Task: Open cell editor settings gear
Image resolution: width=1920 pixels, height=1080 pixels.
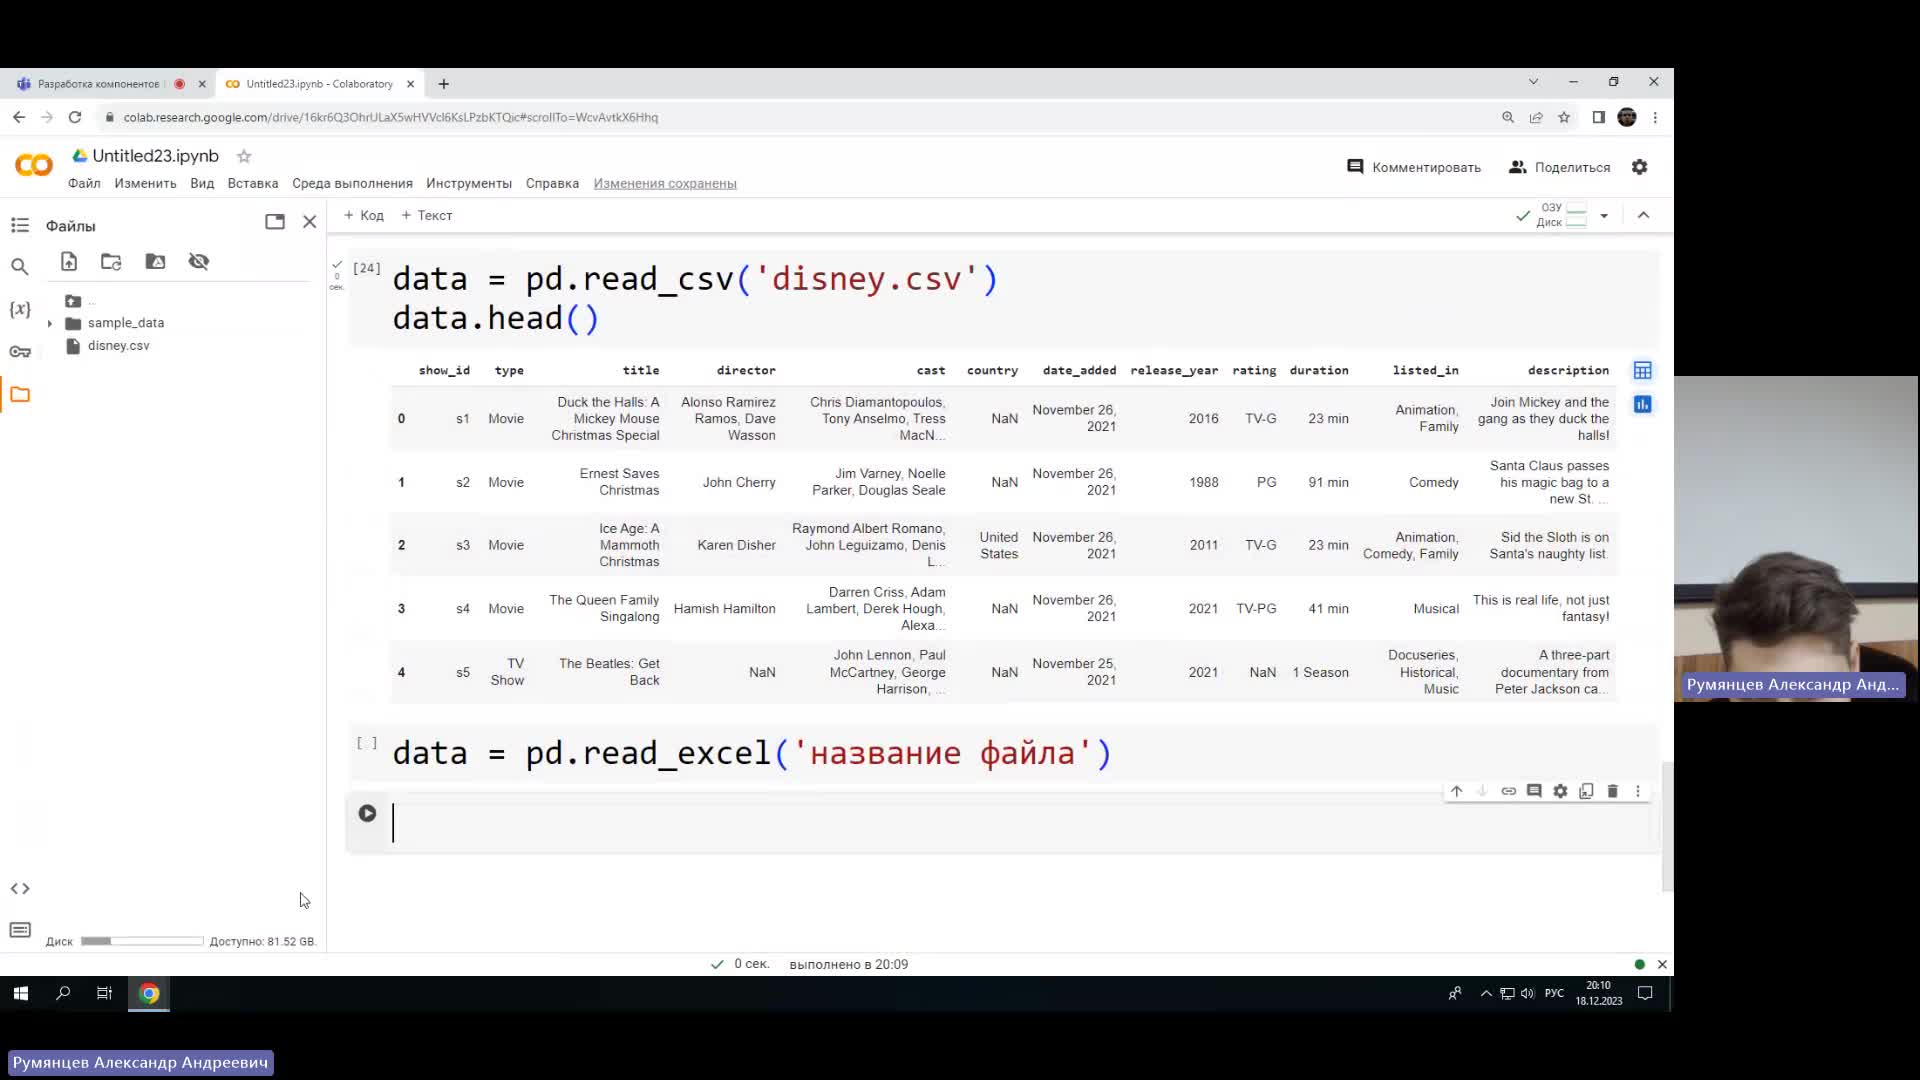Action: click(x=1561, y=791)
